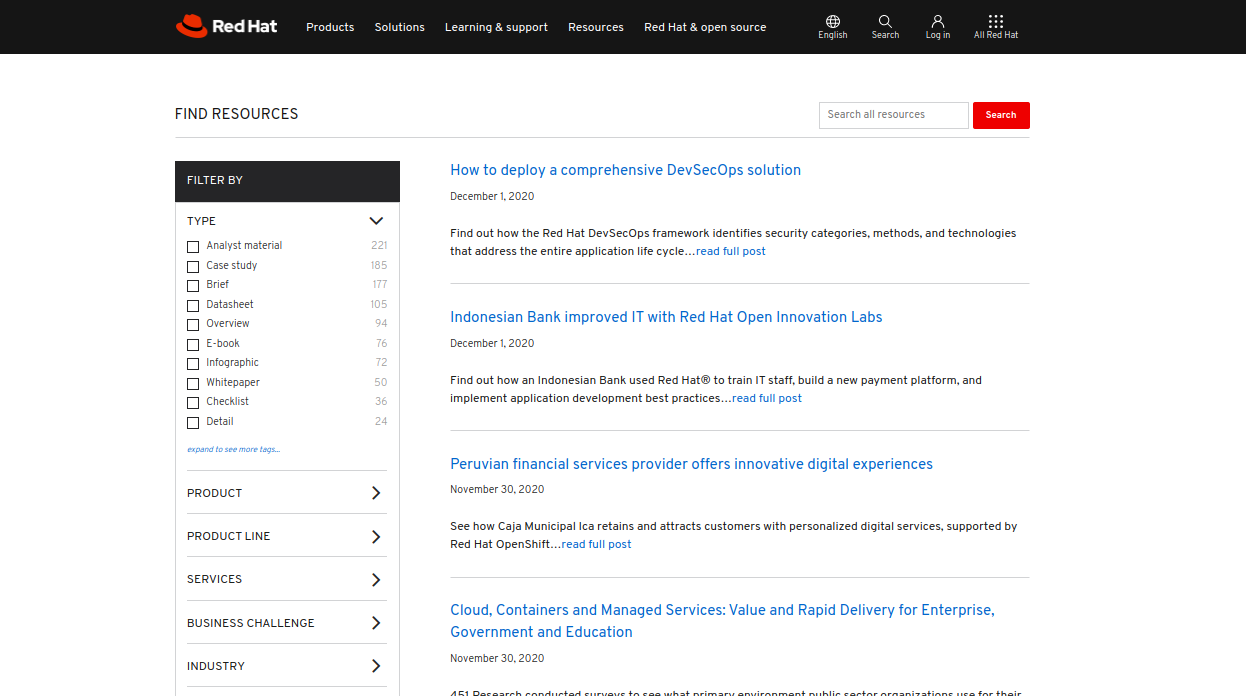Open the English language globe icon

pos(832,22)
